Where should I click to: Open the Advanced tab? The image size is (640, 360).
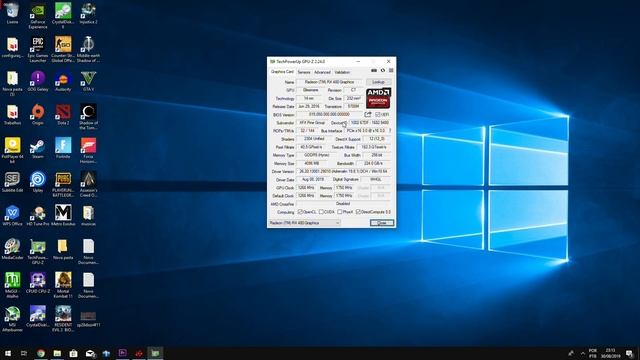[322, 72]
